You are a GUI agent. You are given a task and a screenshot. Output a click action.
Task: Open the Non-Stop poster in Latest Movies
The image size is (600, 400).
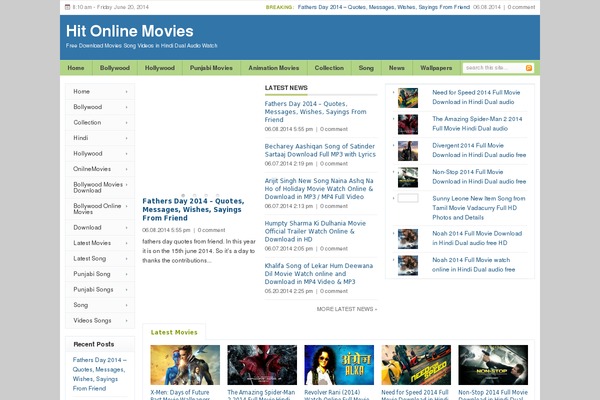click(493, 365)
